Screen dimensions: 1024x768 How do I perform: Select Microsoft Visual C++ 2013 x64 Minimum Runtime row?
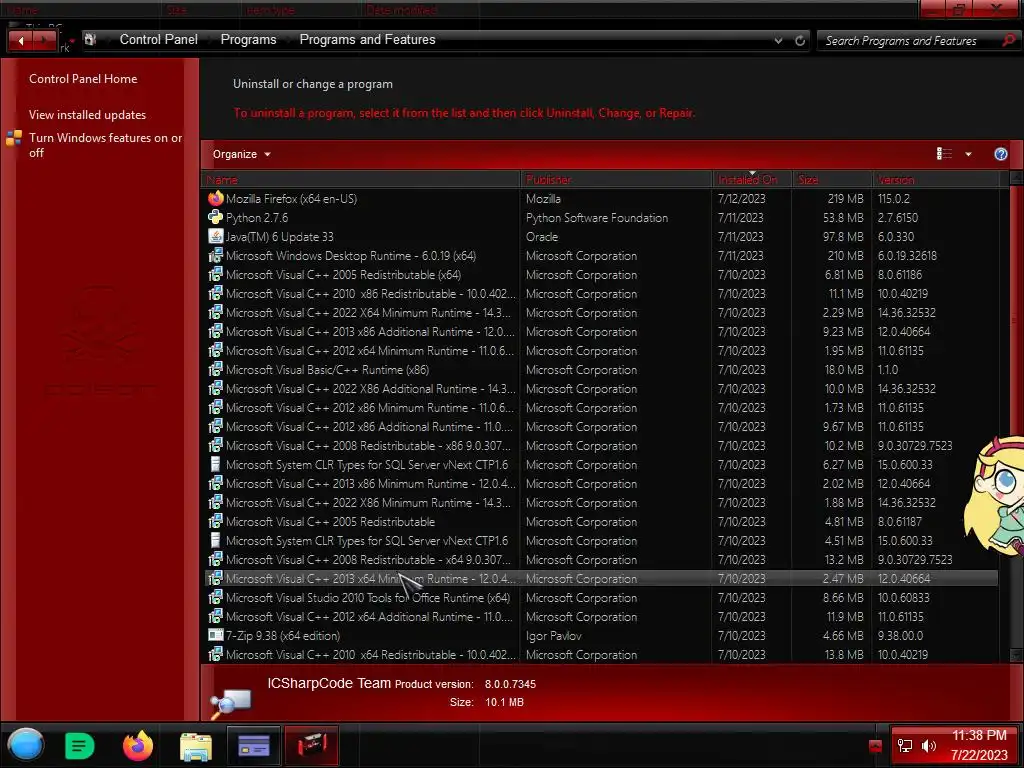click(x=601, y=578)
